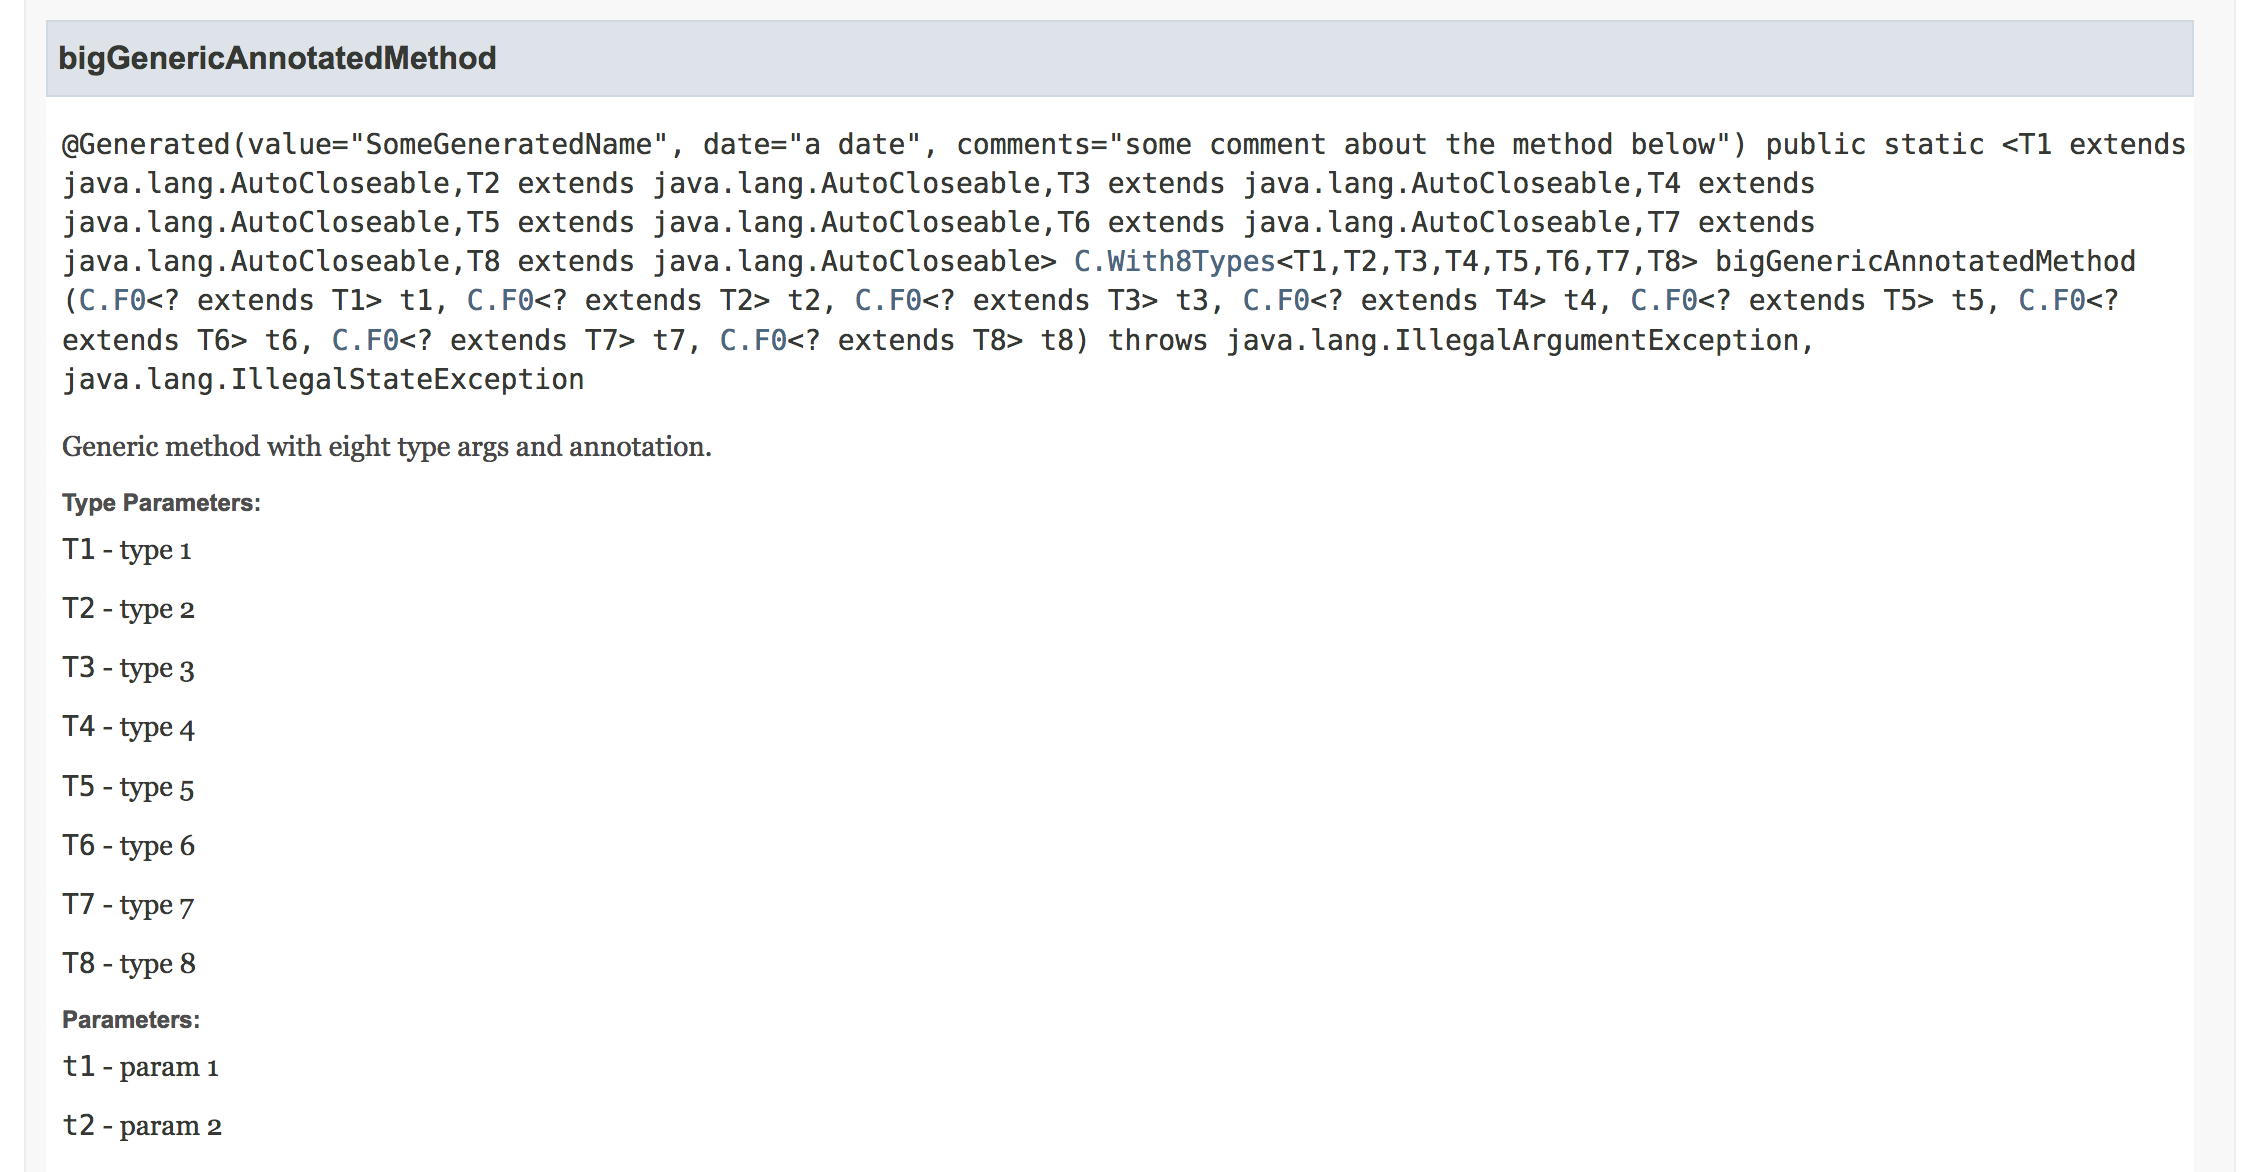Screen dimensions: 2266x1172
Task: Click the C.F0 link for parameter t1
Action: click(x=112, y=301)
